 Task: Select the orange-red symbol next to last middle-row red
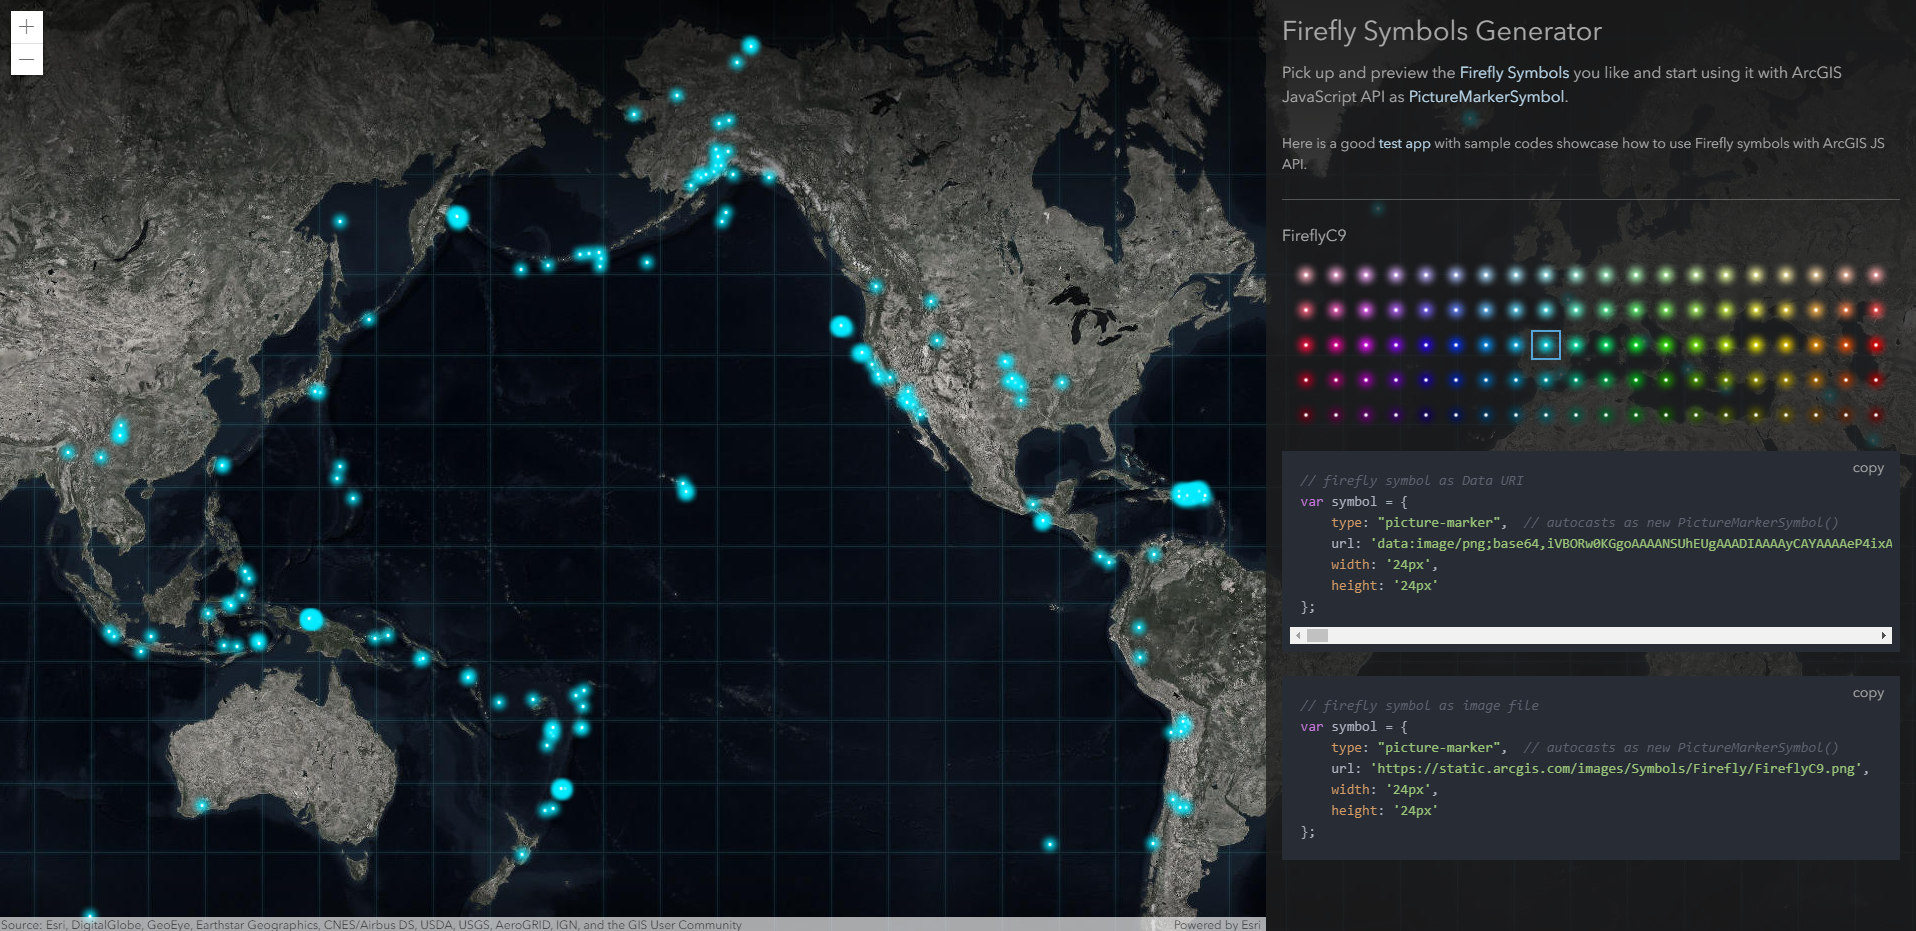pos(1846,345)
